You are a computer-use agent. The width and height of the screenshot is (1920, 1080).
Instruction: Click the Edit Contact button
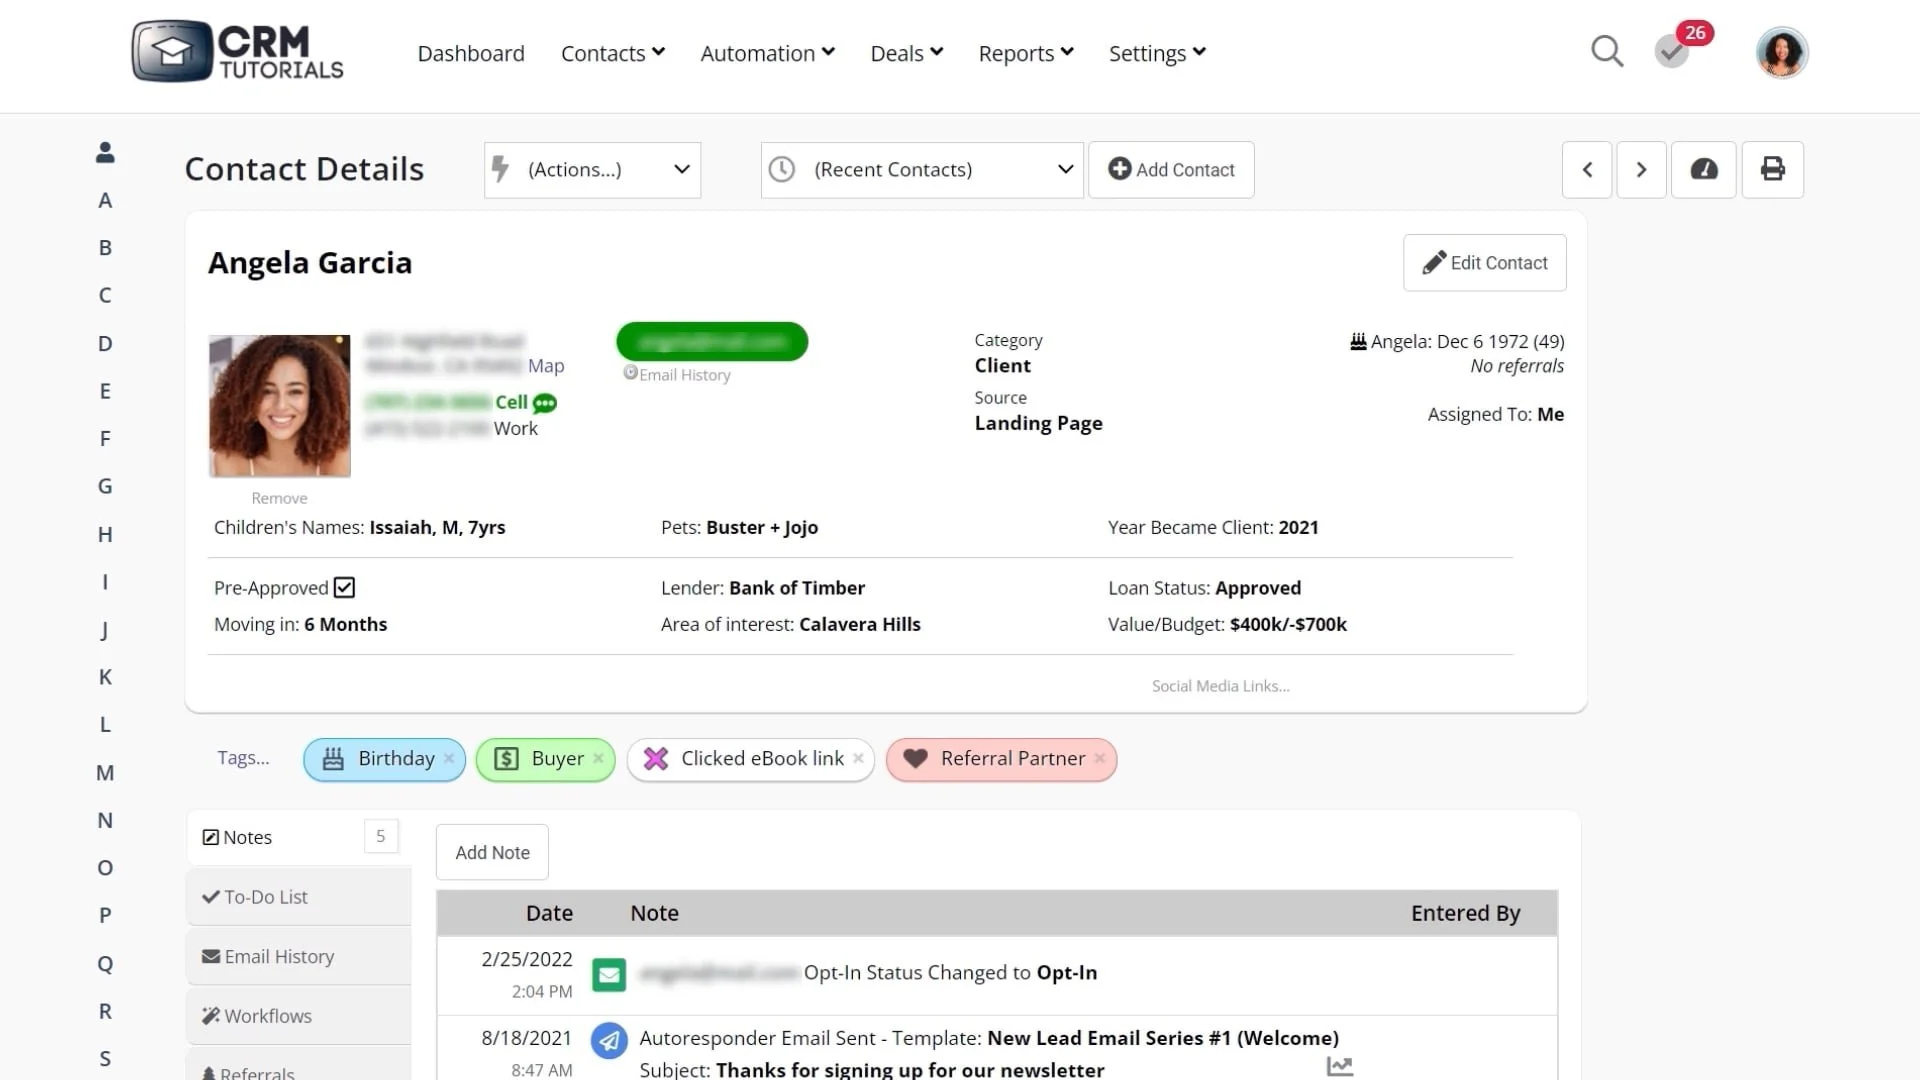pyautogui.click(x=1484, y=263)
